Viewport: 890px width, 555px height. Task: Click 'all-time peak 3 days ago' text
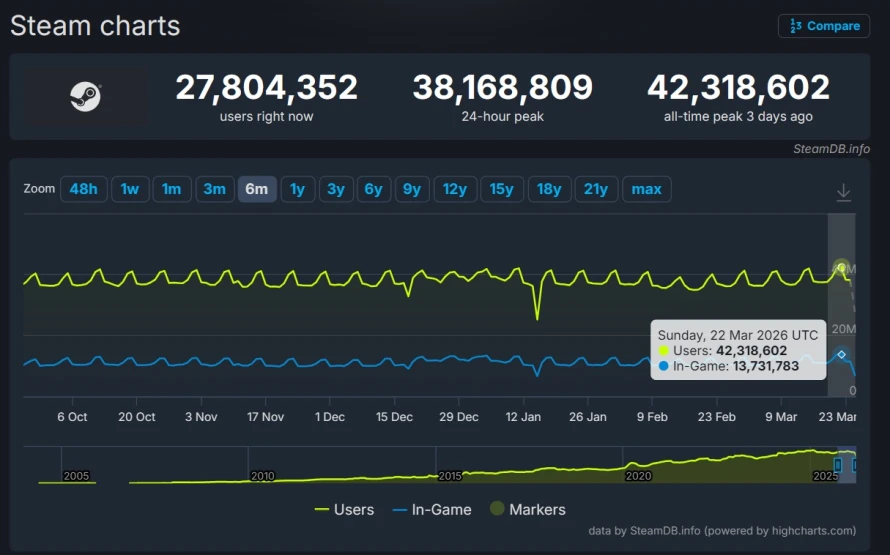738,116
